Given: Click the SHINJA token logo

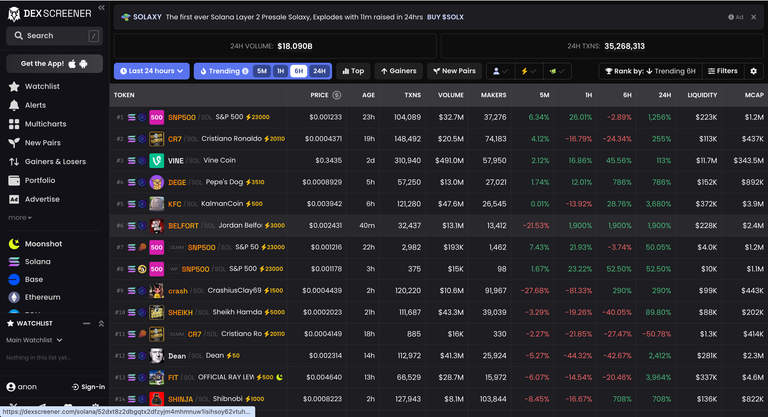Looking at the screenshot, I should coord(156,399).
